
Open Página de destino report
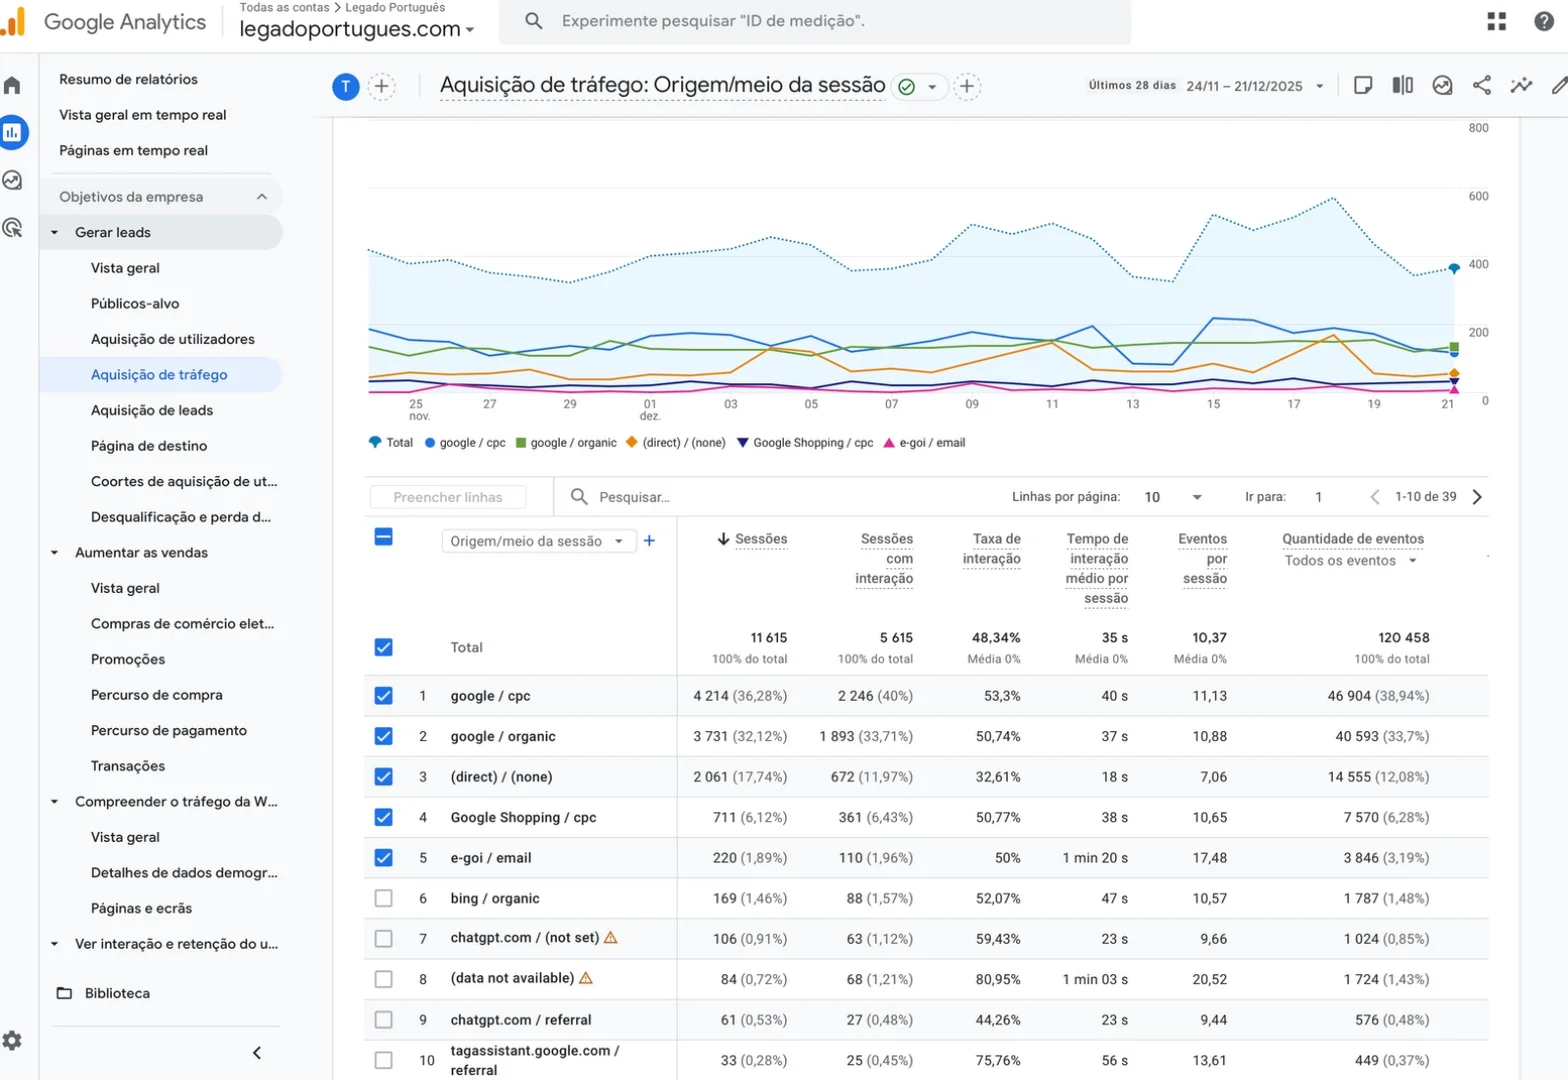coord(149,446)
